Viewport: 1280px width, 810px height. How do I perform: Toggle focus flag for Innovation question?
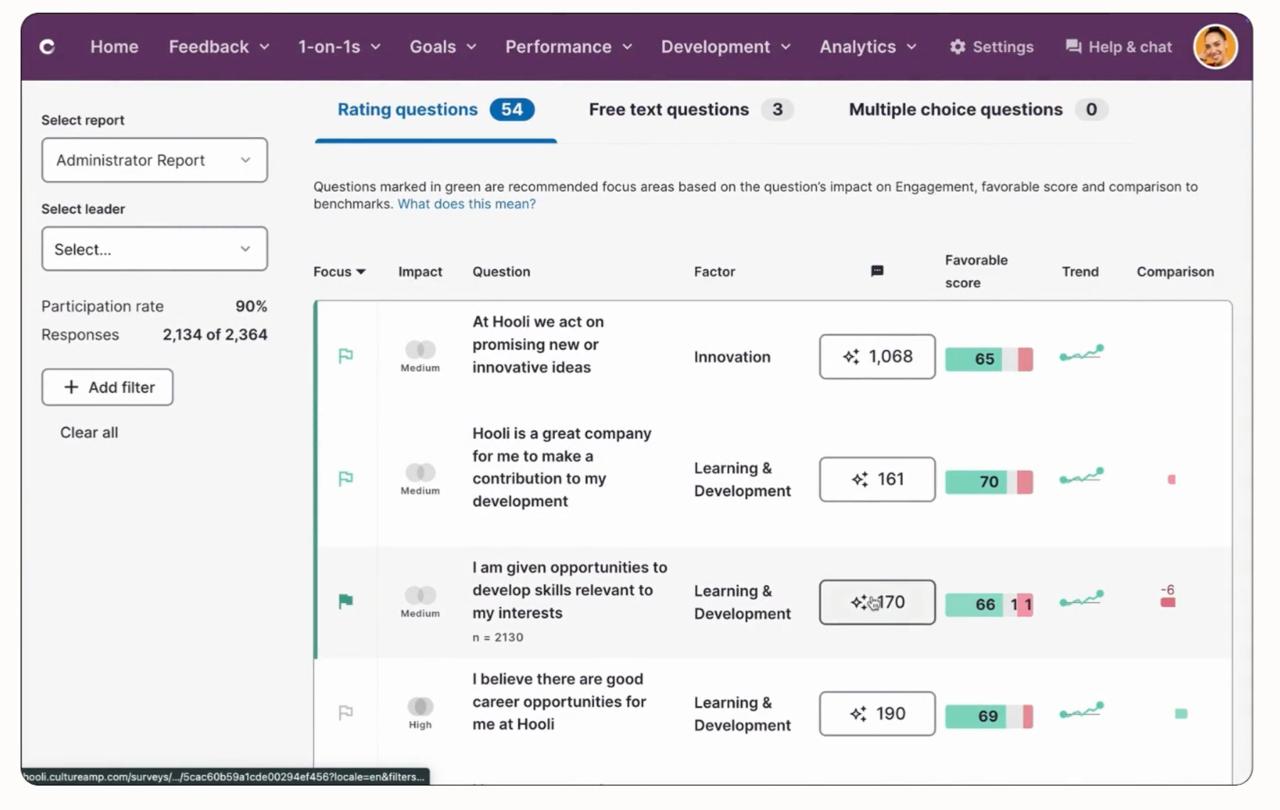coord(346,356)
